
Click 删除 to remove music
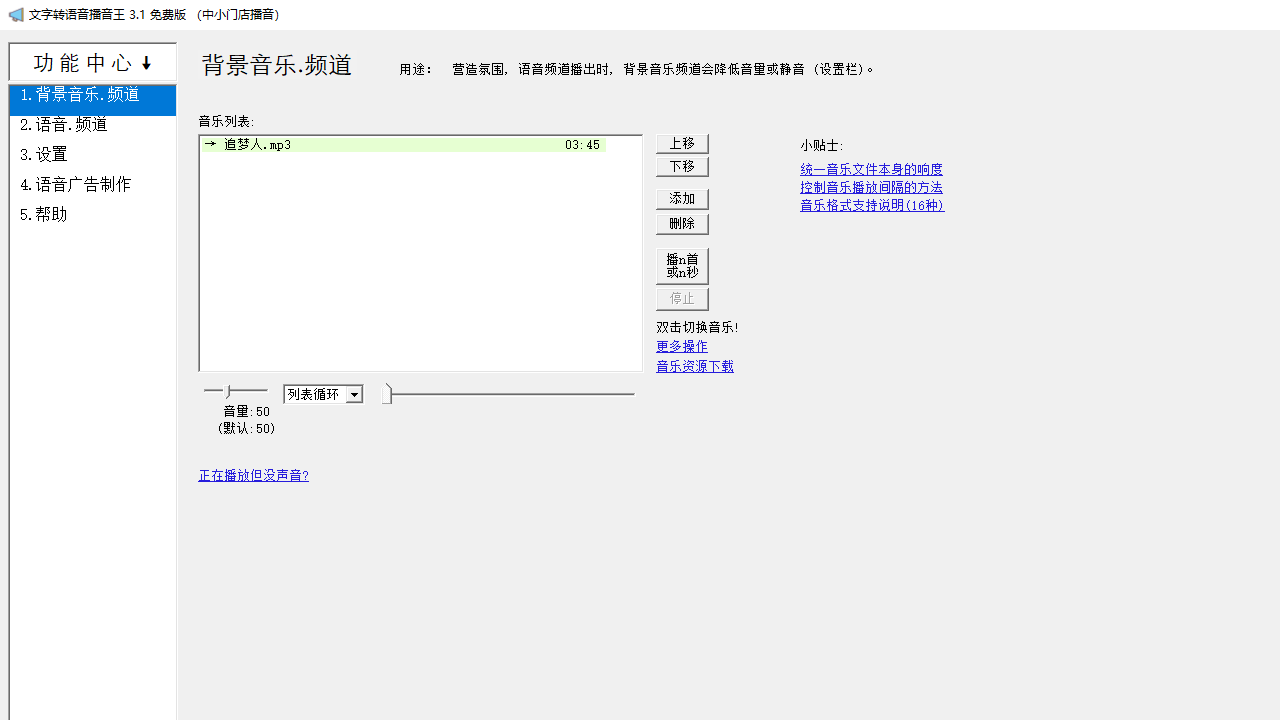pyautogui.click(x=682, y=224)
